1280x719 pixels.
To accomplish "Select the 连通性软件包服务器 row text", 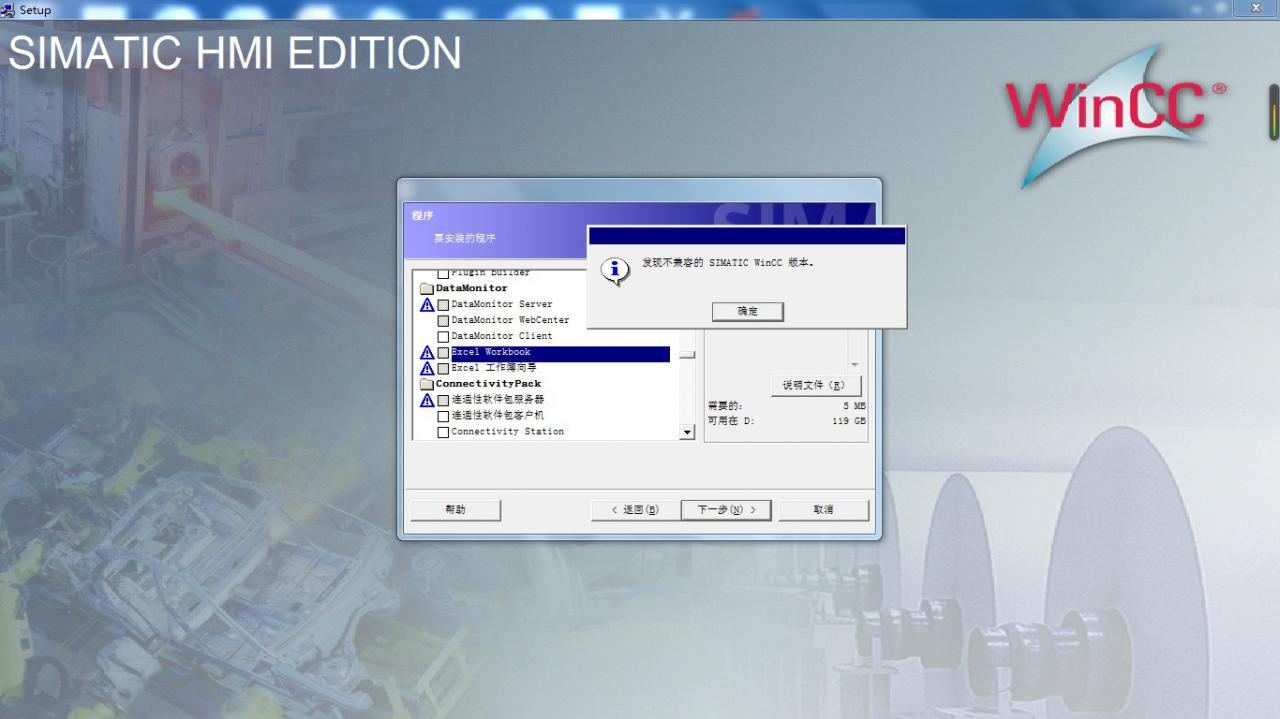I will coord(498,400).
